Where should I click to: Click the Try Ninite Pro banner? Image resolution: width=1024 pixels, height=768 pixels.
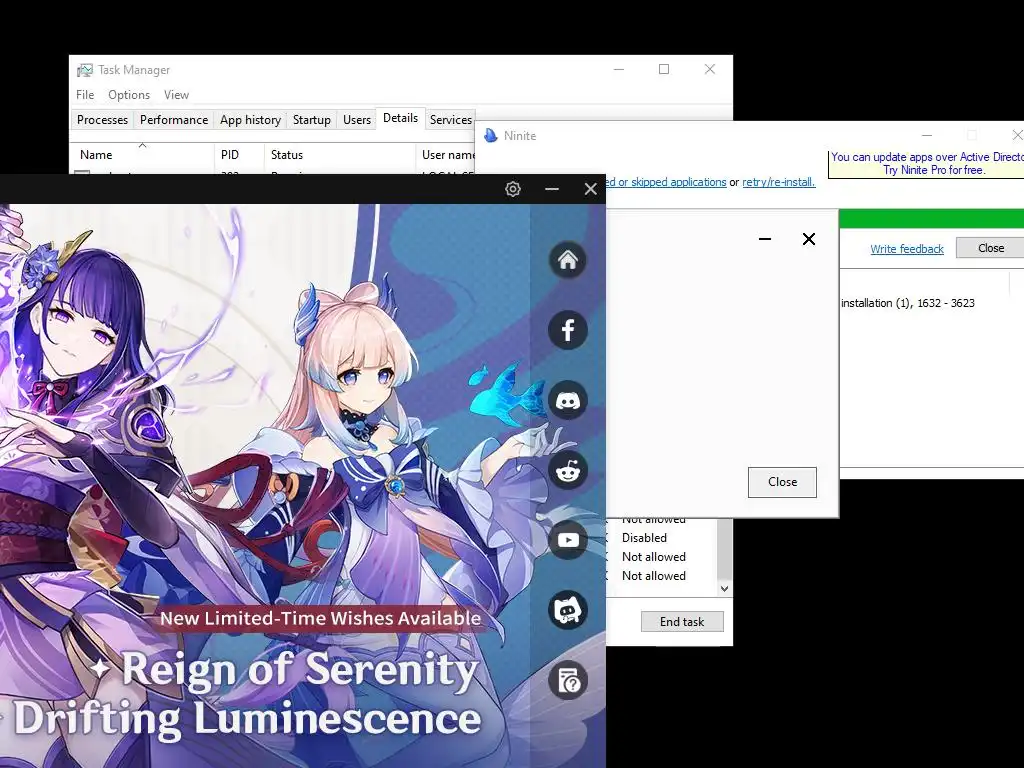tap(926, 164)
